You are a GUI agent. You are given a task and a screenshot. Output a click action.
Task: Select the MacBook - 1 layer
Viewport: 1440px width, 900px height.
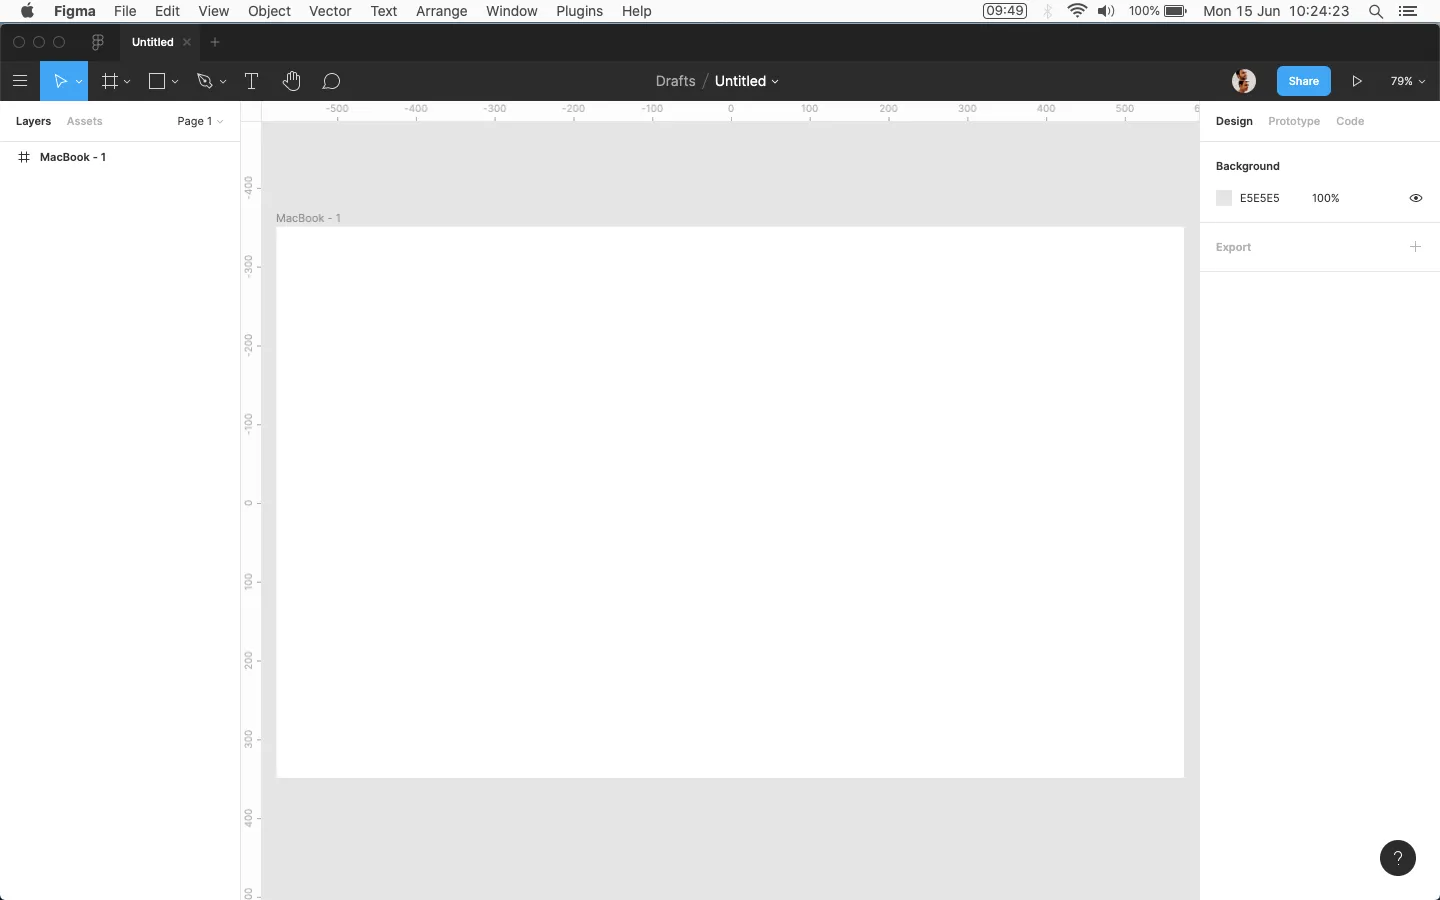coord(73,157)
